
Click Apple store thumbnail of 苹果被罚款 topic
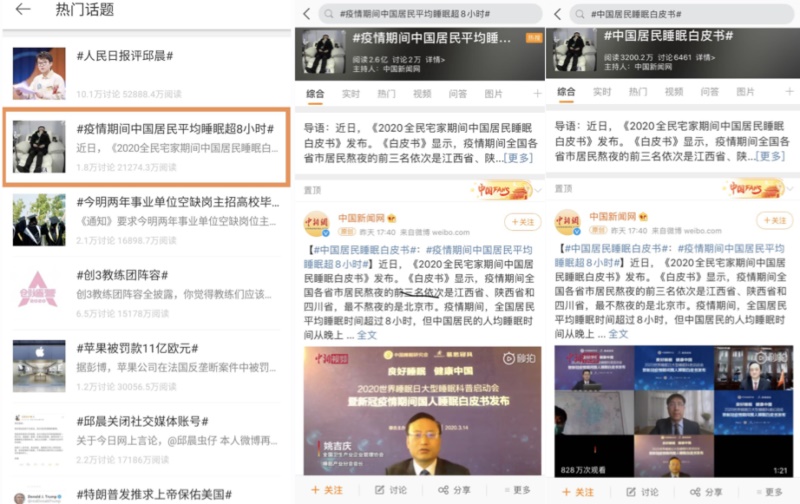click(x=39, y=366)
